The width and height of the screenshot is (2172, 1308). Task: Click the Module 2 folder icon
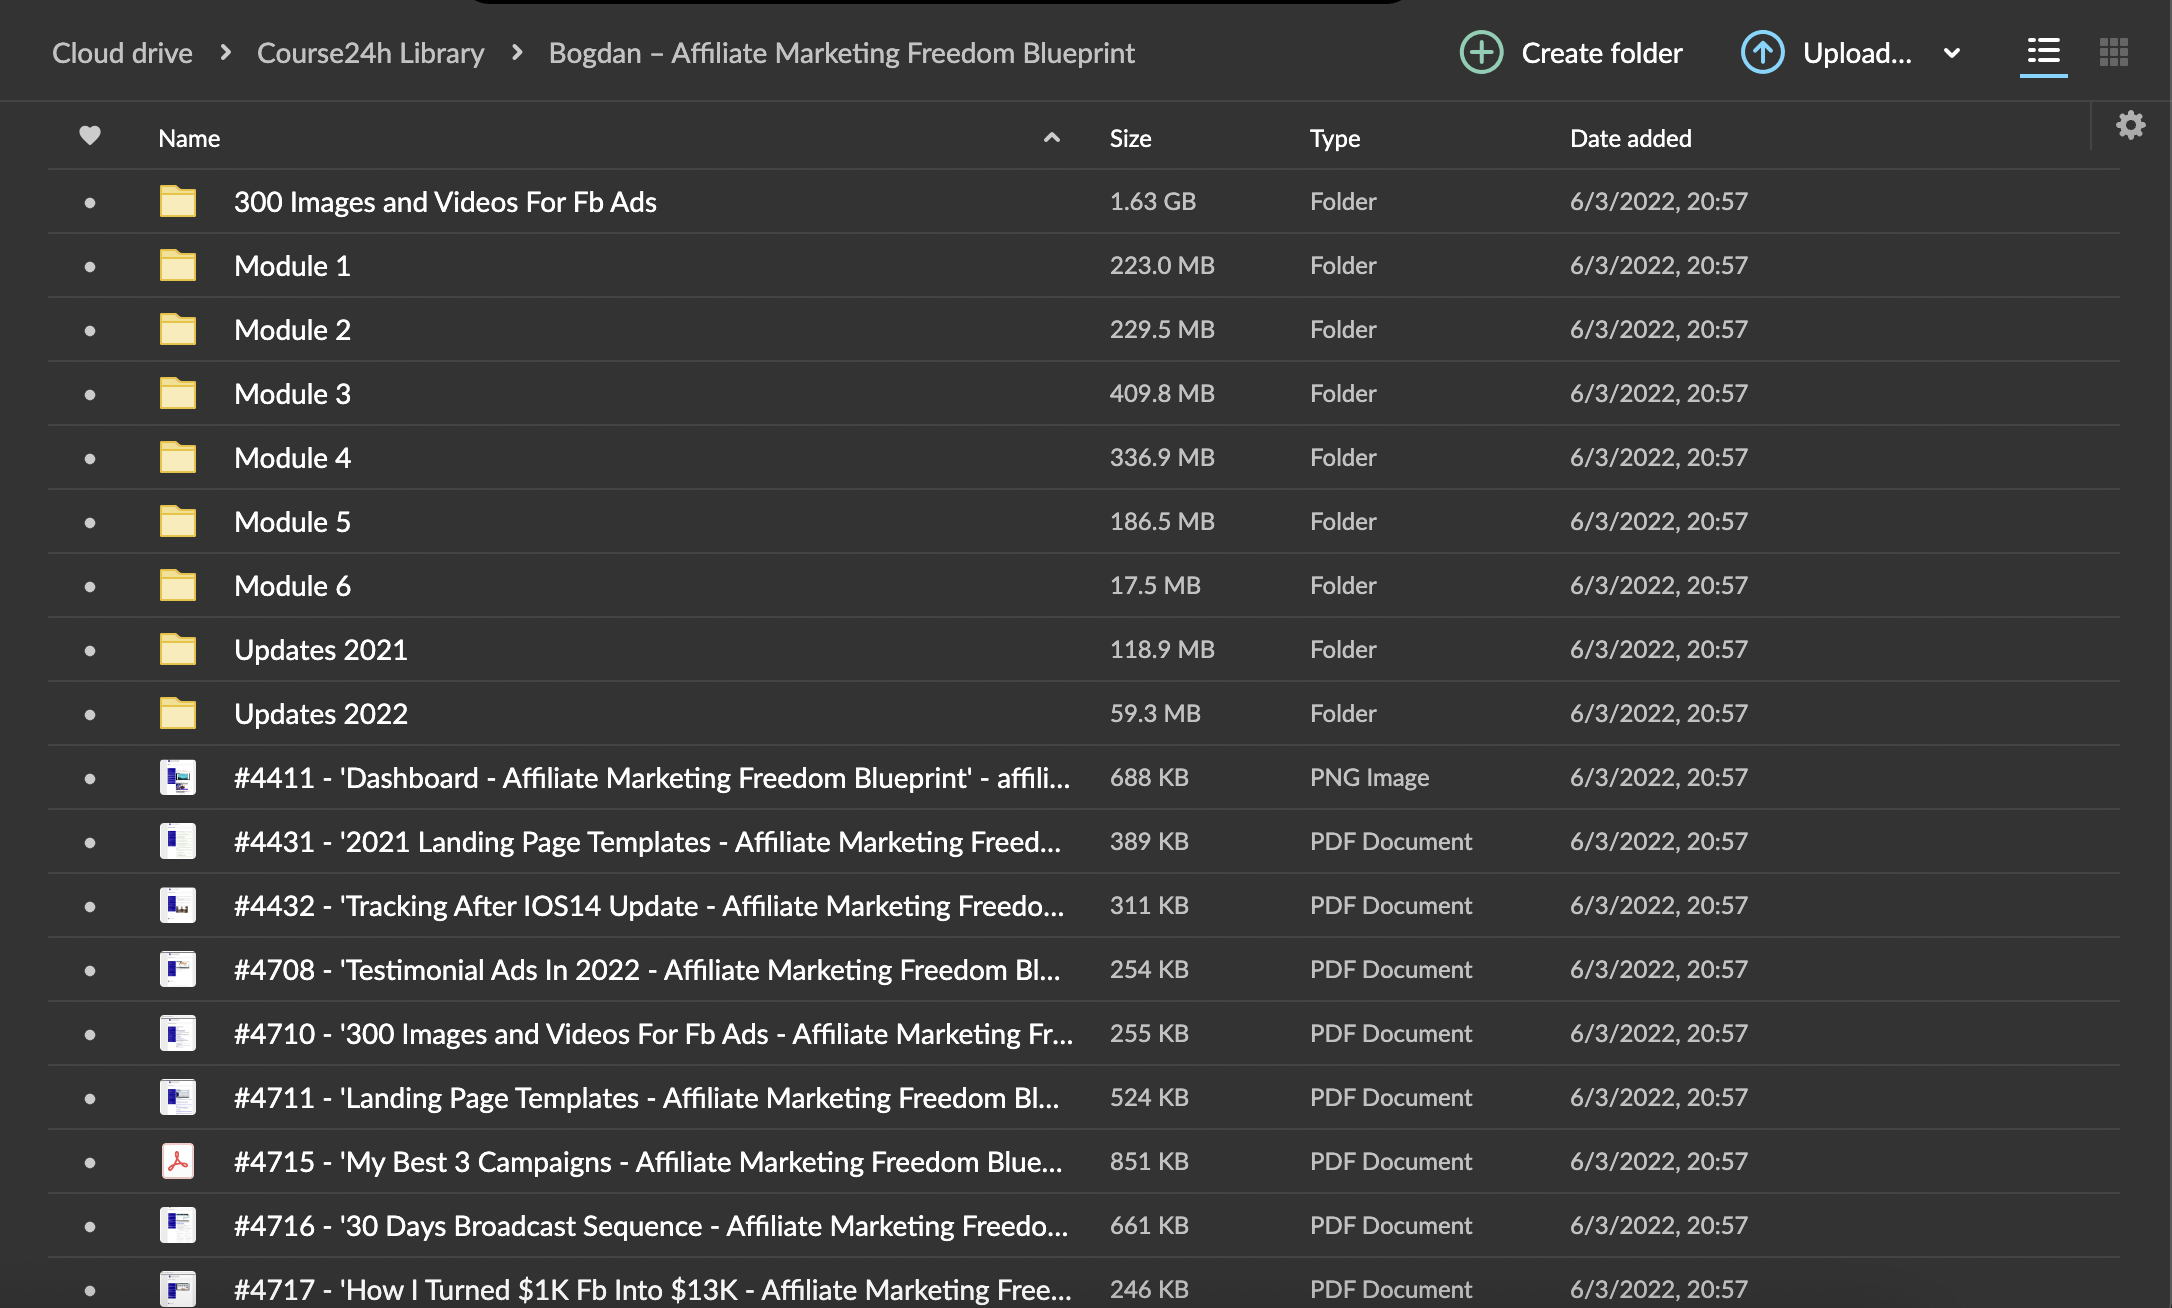(x=178, y=329)
